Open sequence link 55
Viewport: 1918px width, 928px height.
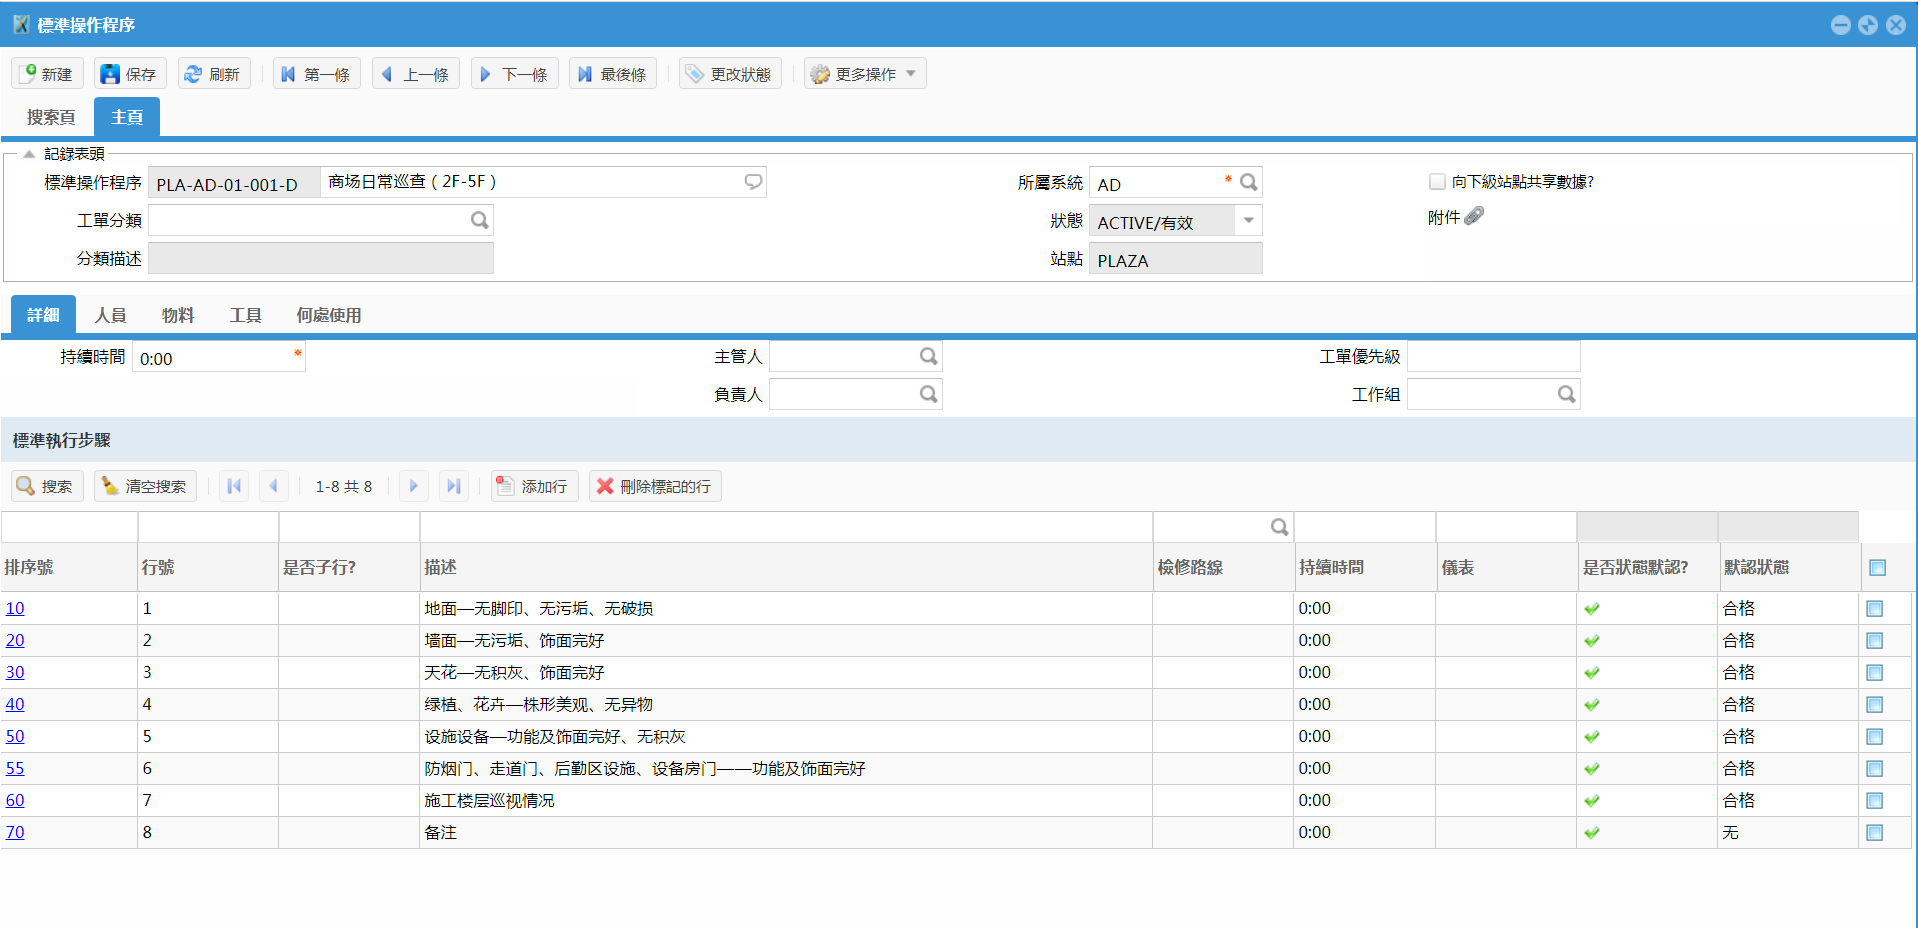15,768
